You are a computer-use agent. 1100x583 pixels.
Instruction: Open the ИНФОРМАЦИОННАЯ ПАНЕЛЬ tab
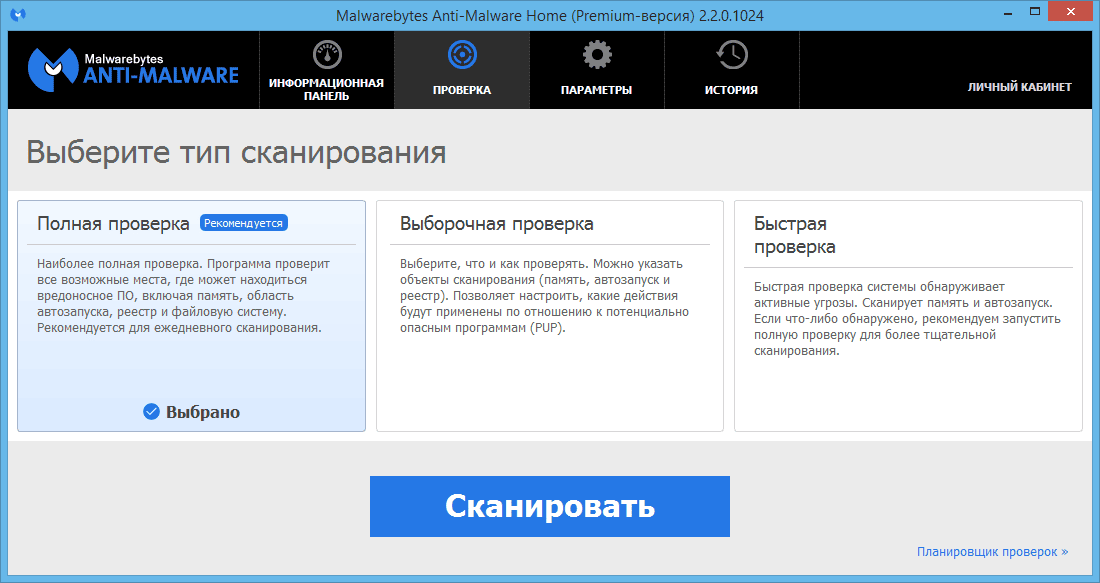(326, 70)
